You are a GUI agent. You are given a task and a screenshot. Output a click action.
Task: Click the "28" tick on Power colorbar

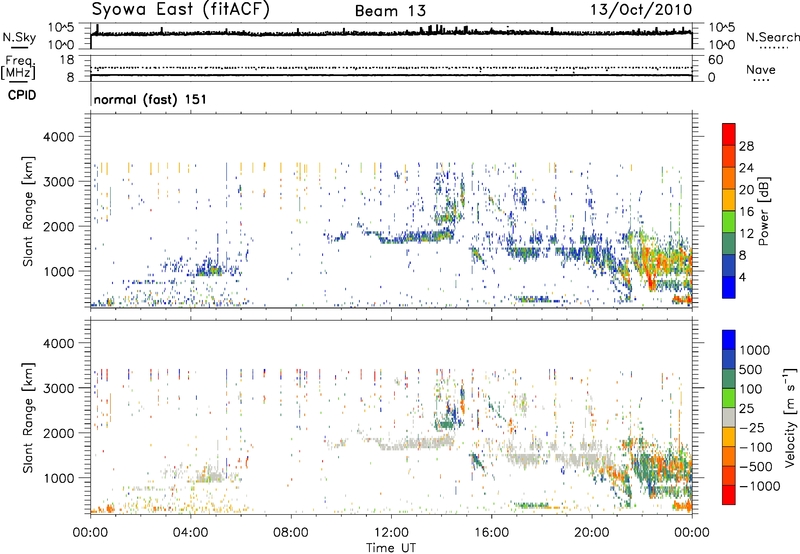pos(746,146)
